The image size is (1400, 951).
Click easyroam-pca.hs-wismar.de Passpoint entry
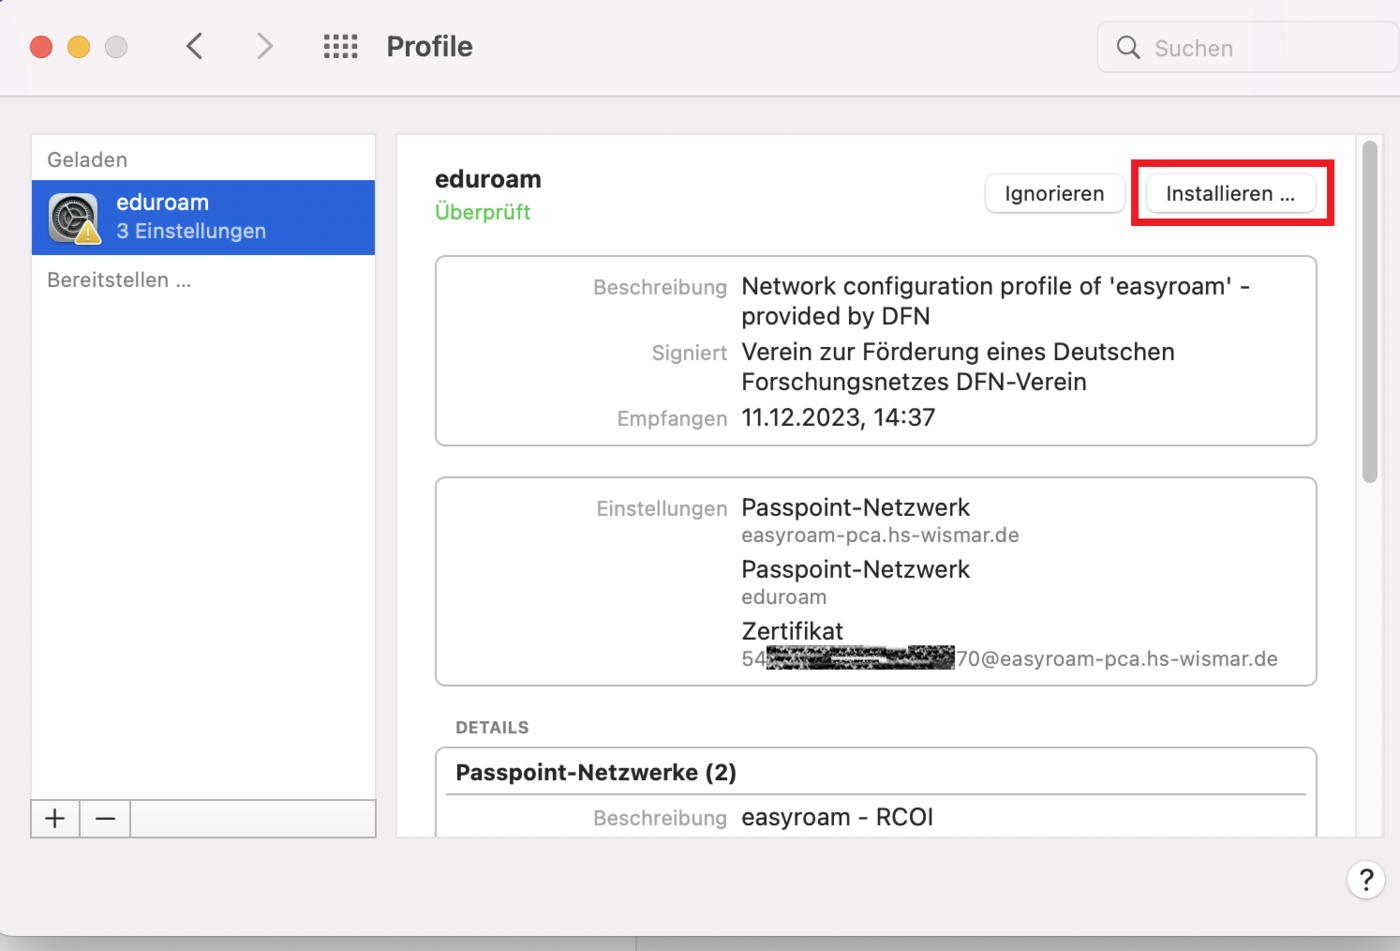[880, 520]
